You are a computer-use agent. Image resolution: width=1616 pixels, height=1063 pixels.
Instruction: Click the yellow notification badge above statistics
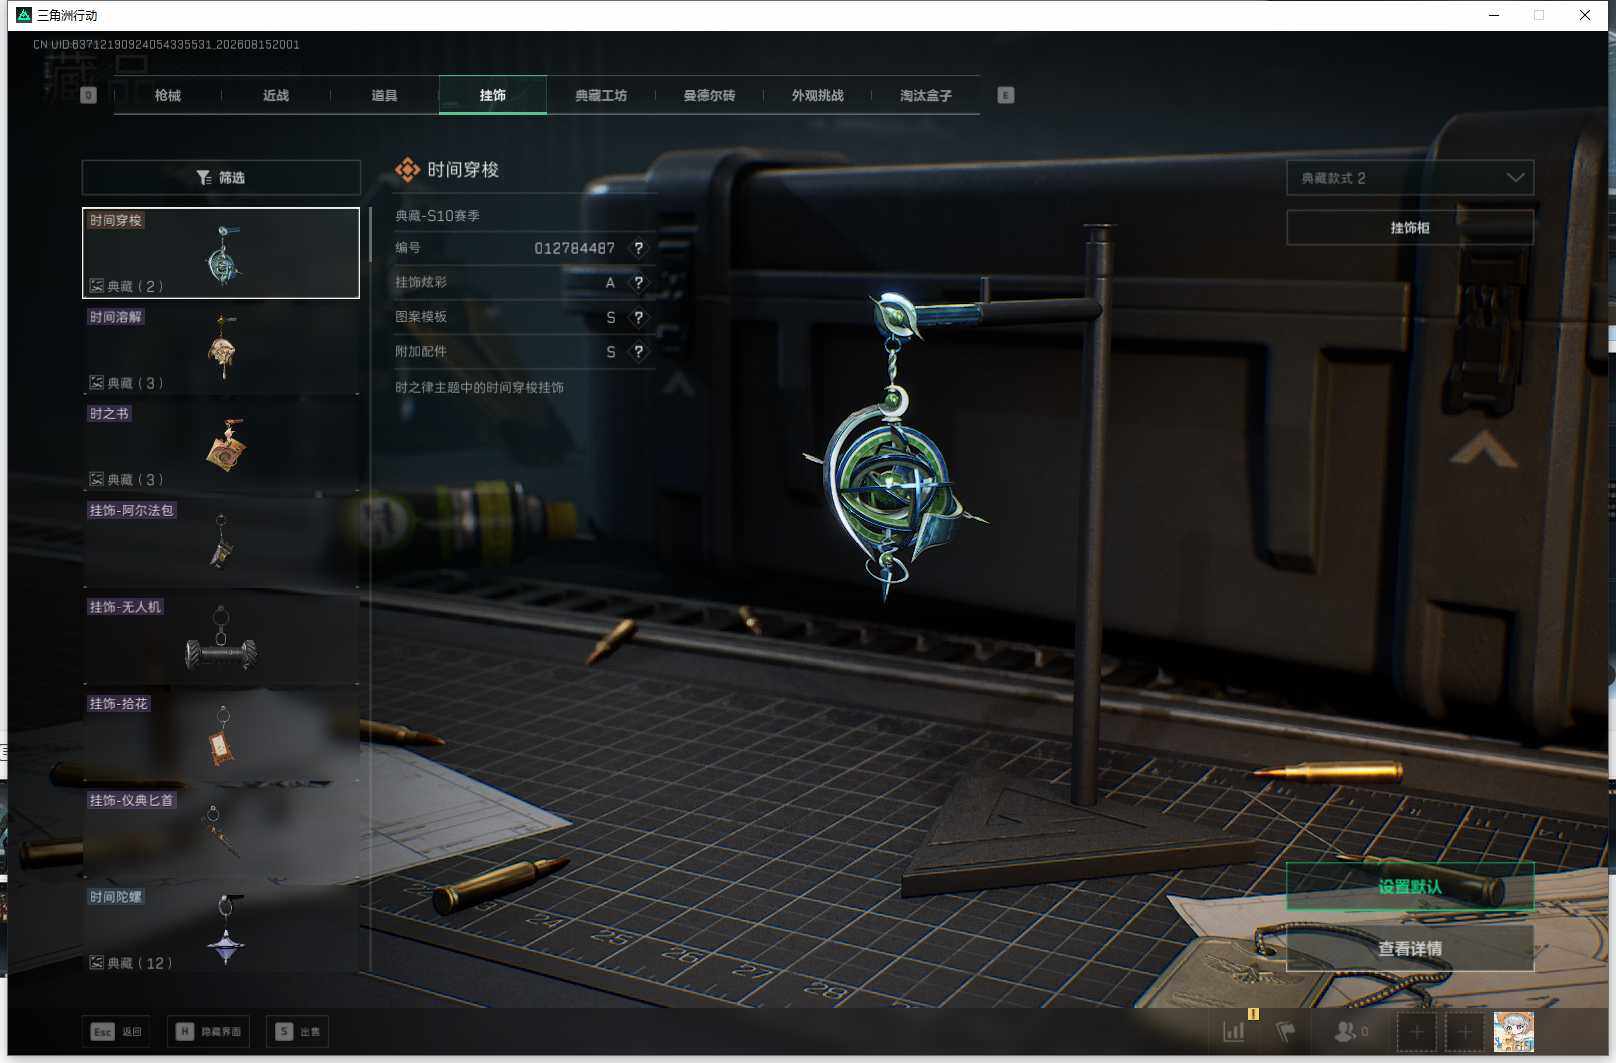coord(1252,1013)
